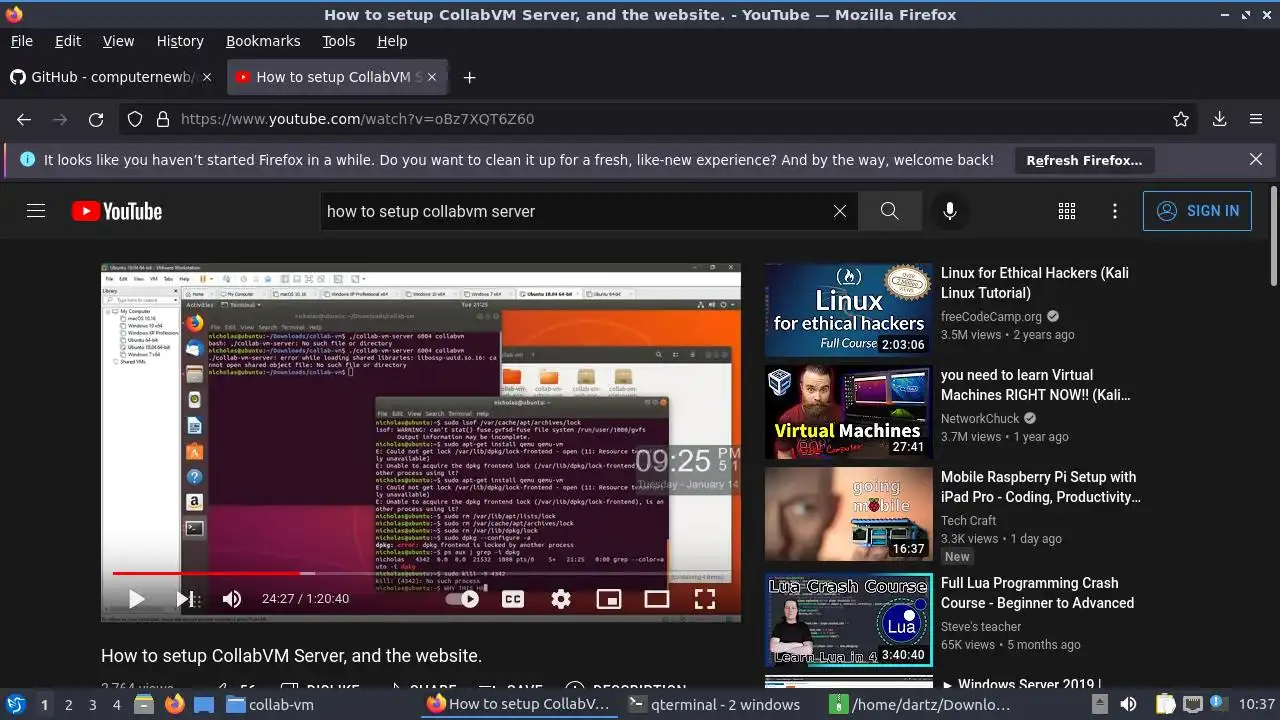1280x720 pixels.
Task: Open Firefox downloads panel
Action: 1220,119
